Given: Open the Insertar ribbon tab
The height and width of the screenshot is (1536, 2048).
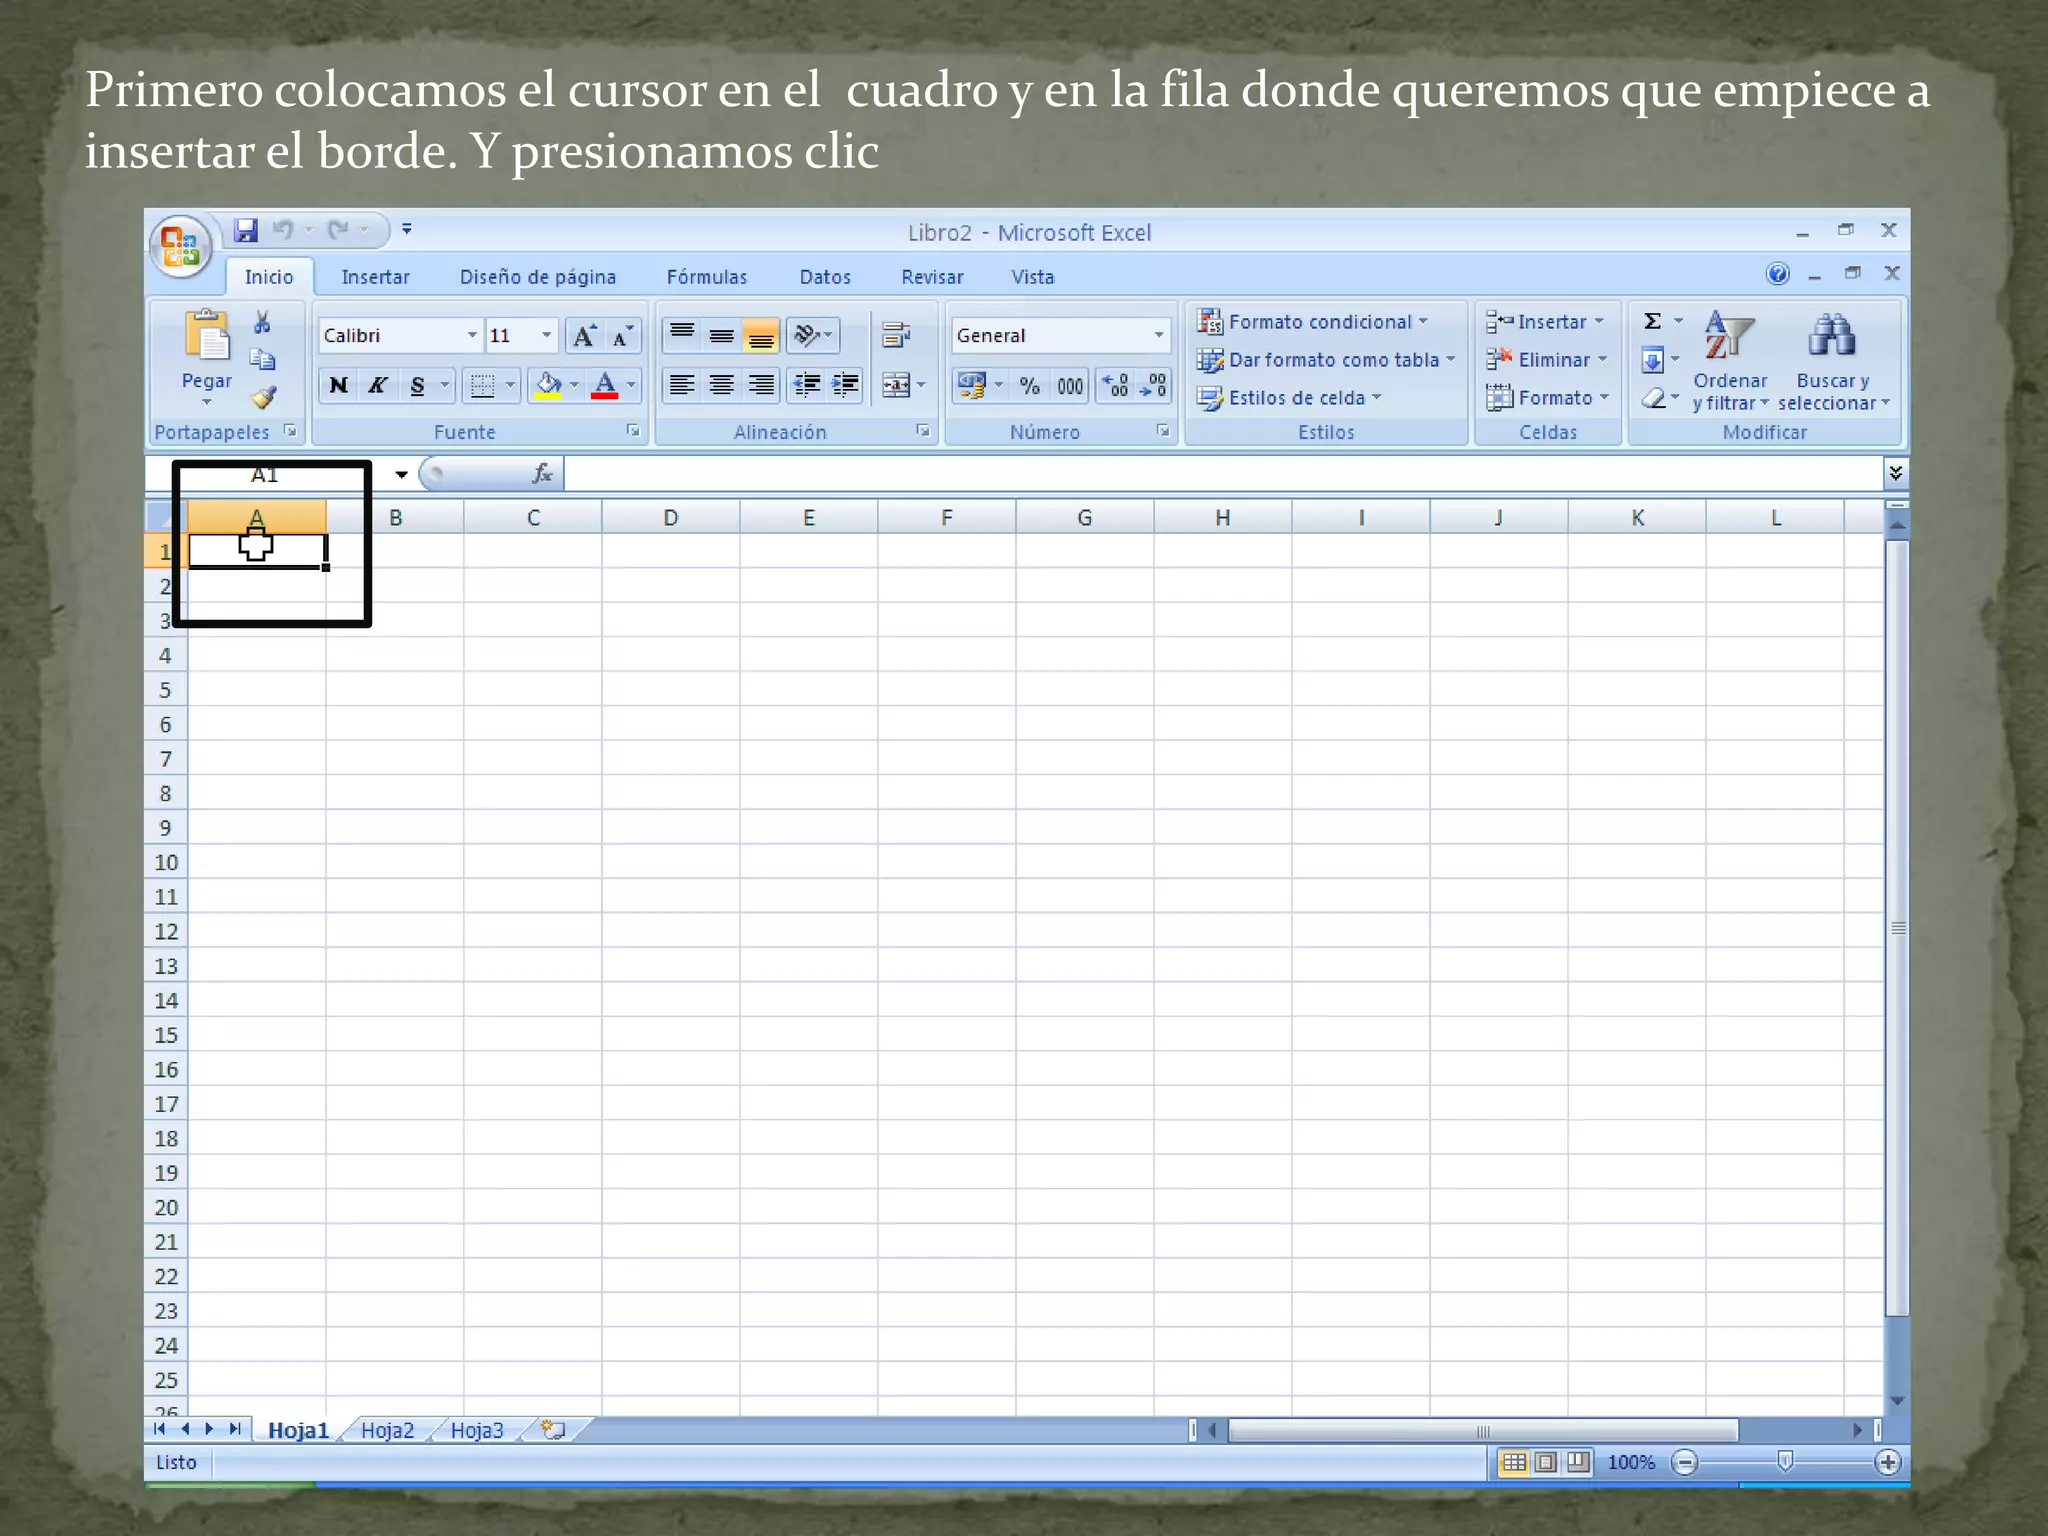Looking at the screenshot, I should click(375, 277).
